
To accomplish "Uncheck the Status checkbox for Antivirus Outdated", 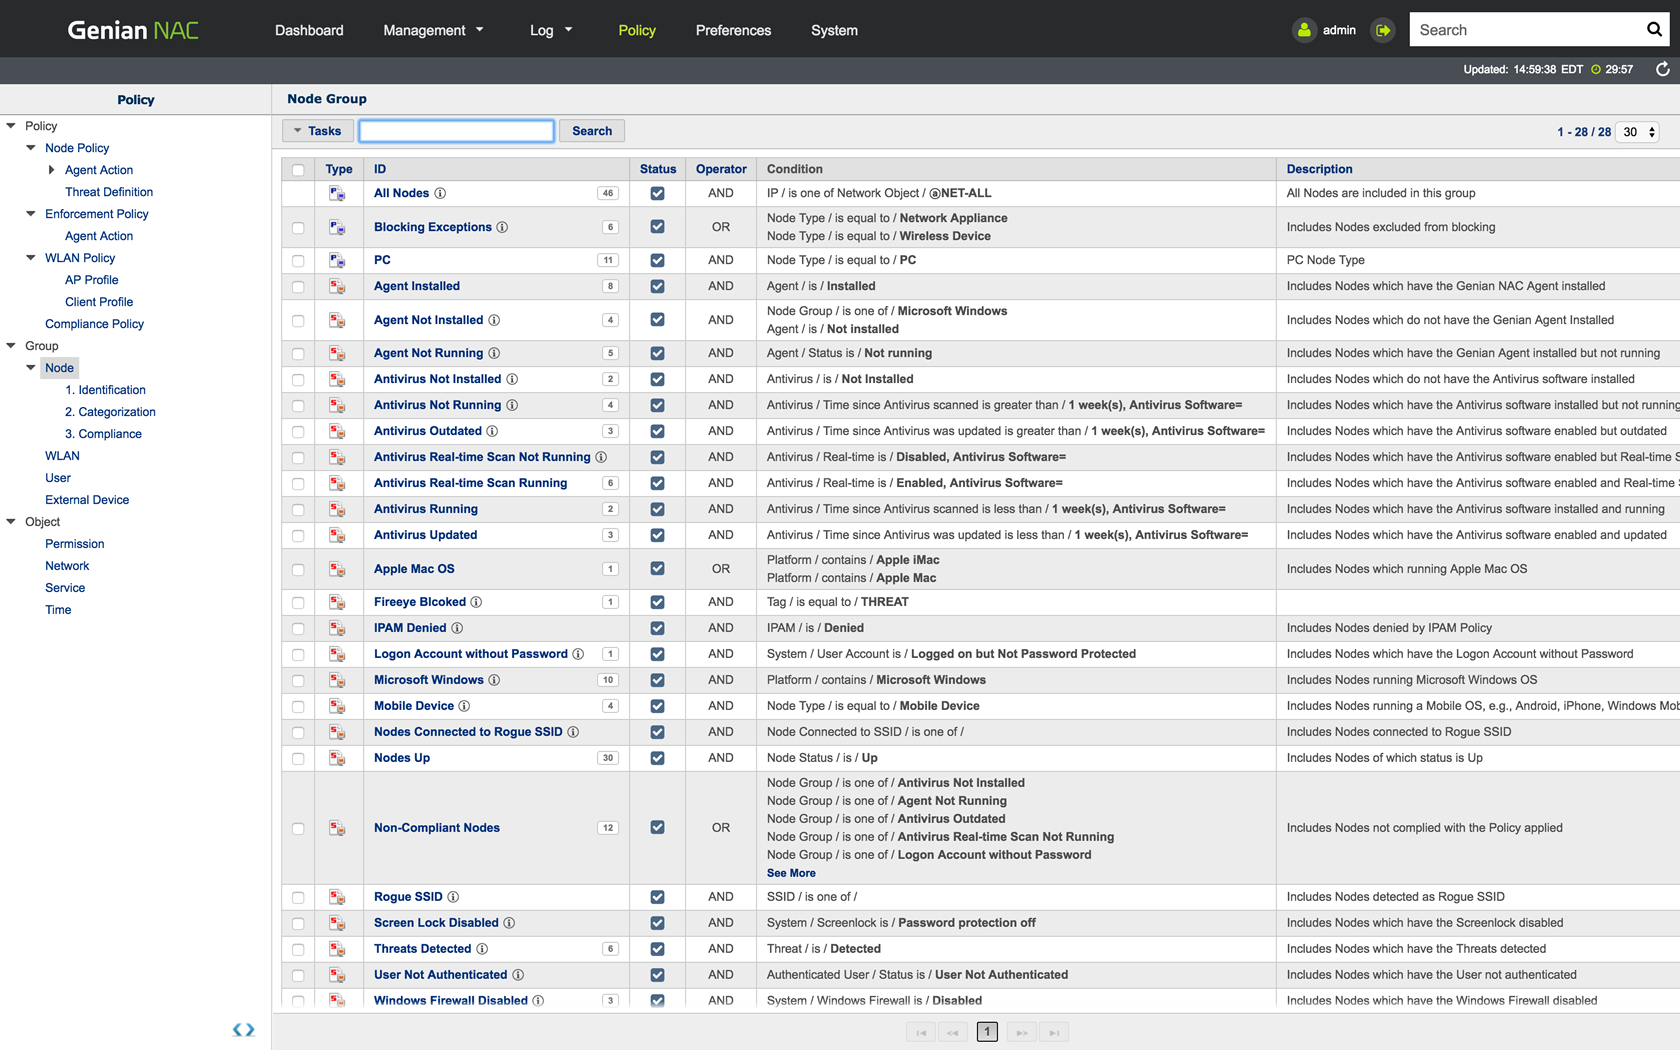I will click(657, 431).
